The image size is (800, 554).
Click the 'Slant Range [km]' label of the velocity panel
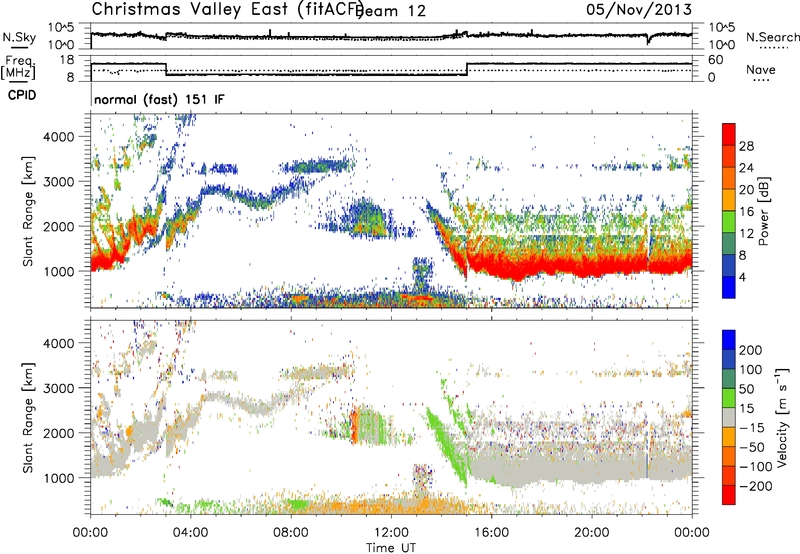(x=28, y=417)
